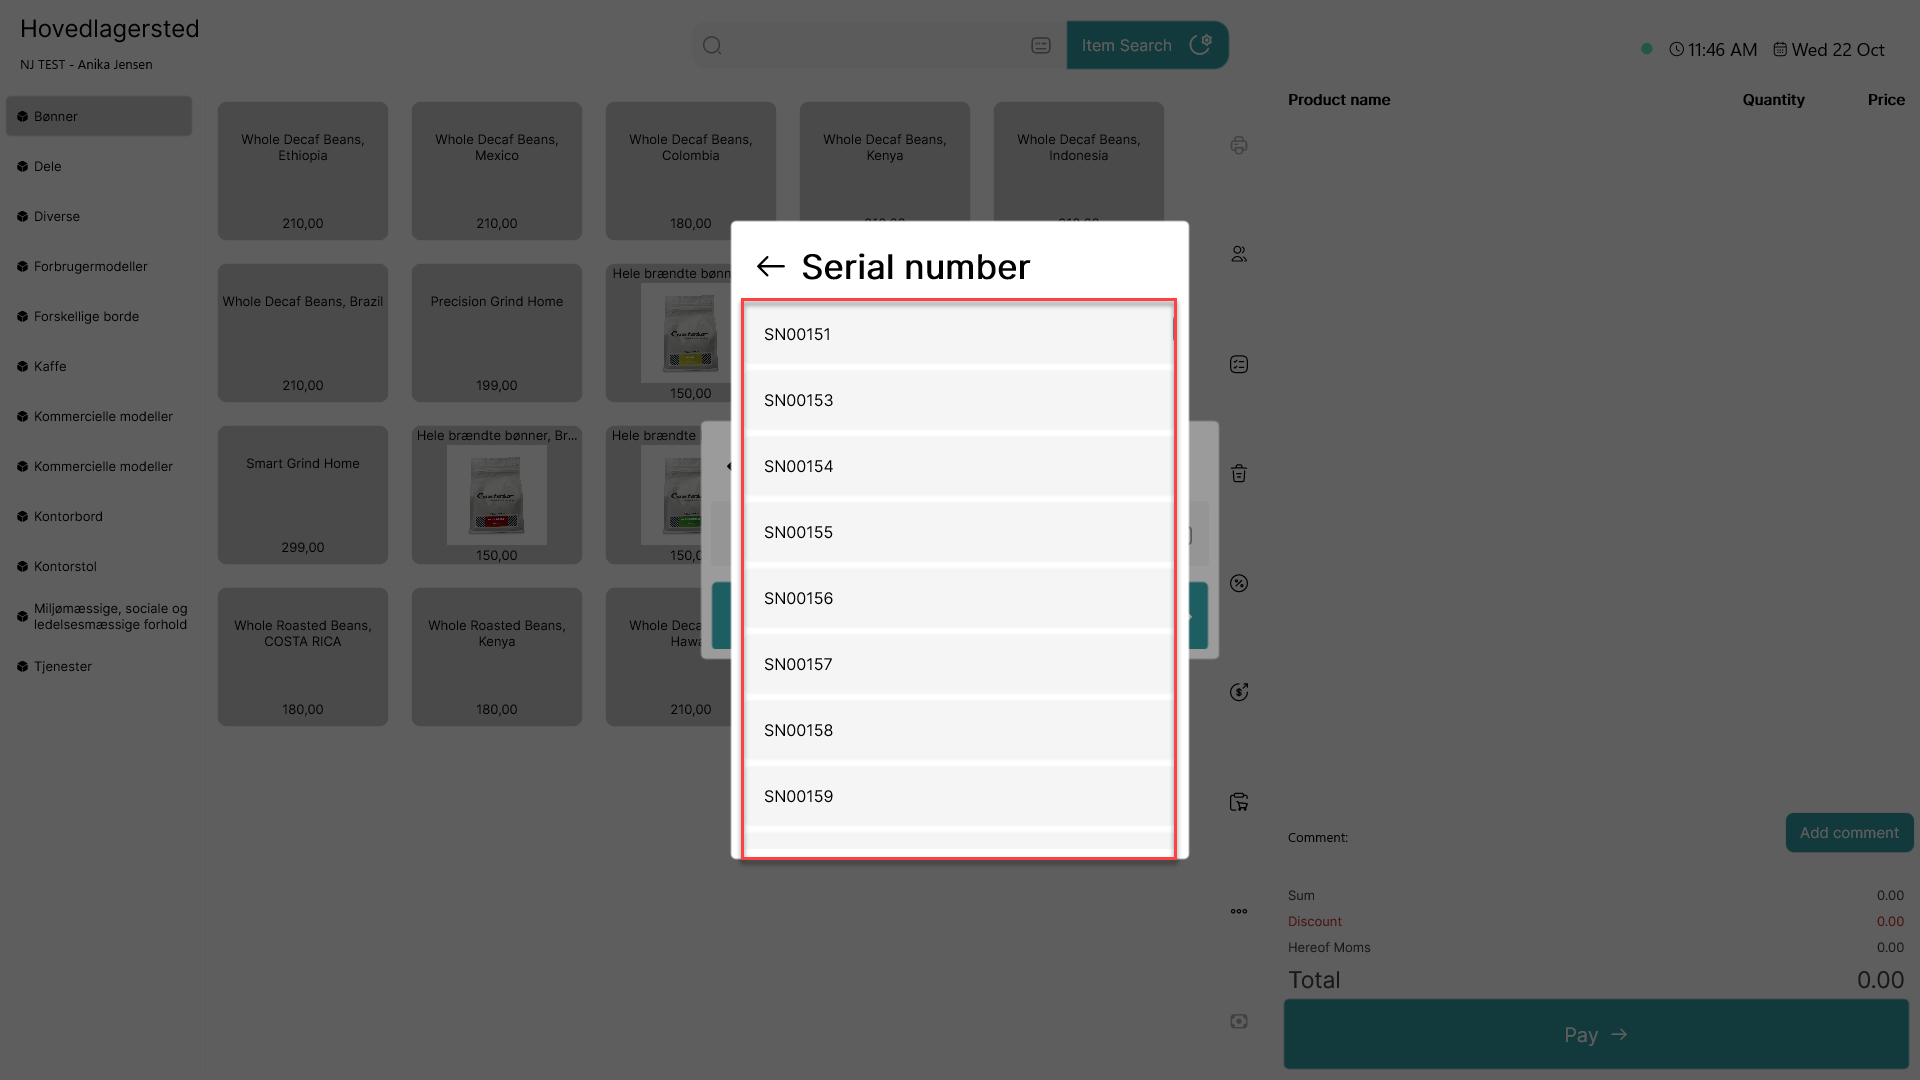The height and width of the screenshot is (1080, 1920).
Task: Open the Miljømæssige, sociale og ledelsesmæssige forhold category
Action: (x=99, y=616)
